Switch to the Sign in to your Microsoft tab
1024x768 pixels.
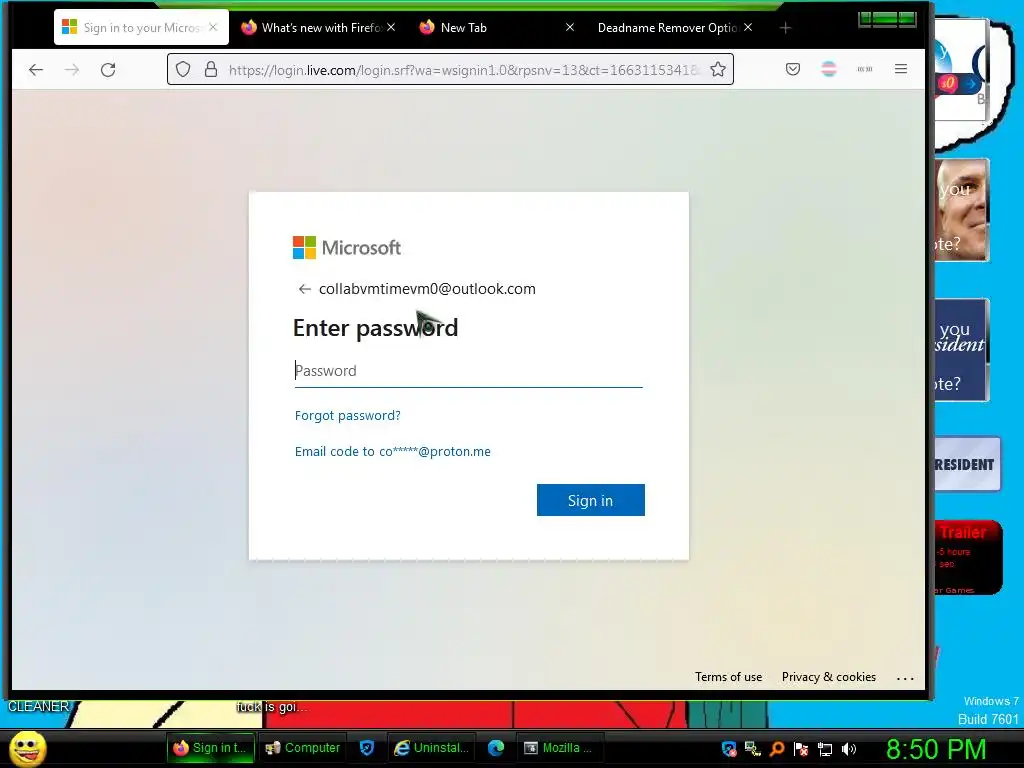(x=141, y=27)
